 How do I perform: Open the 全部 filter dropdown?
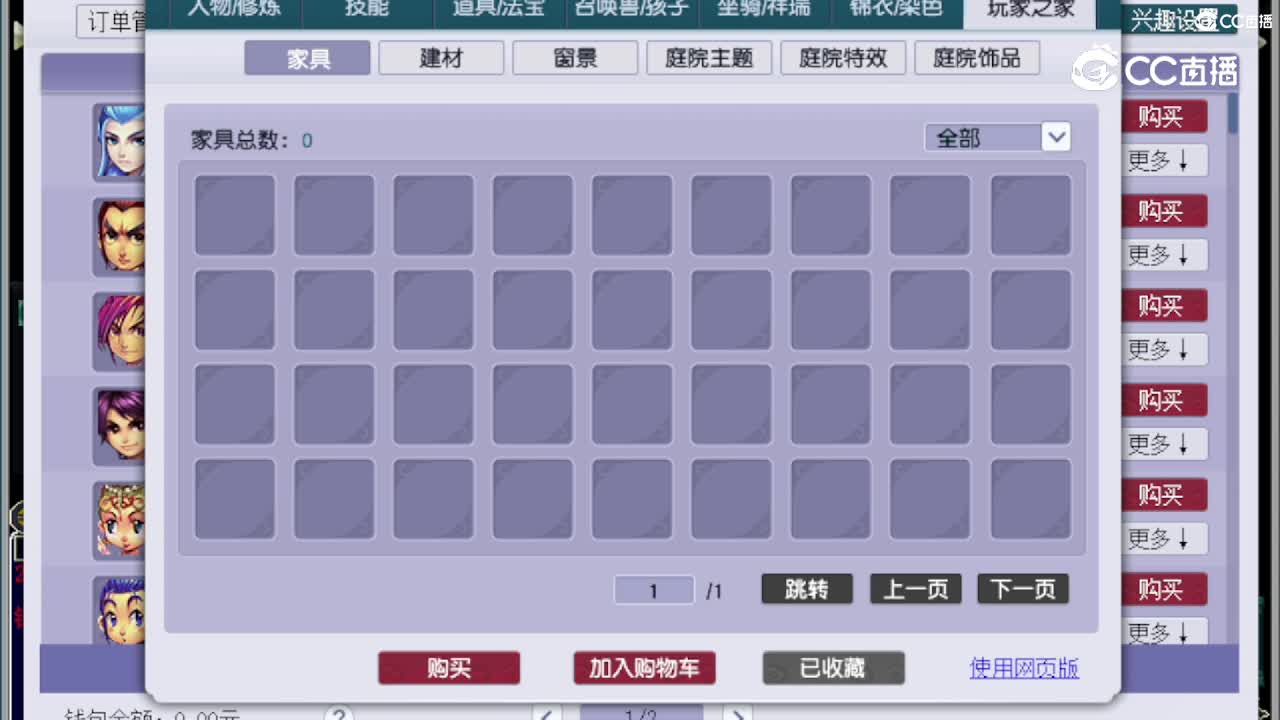[997, 136]
